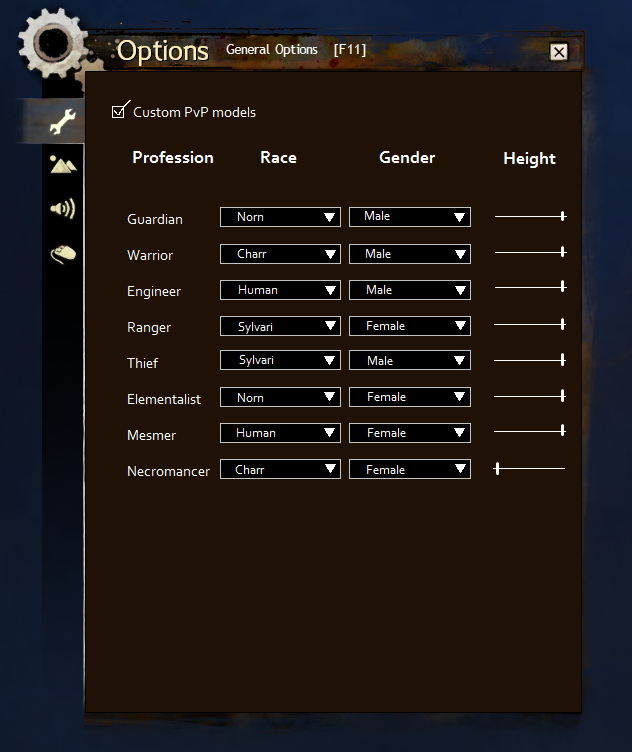Click the Warrior profession label
Image resolution: width=632 pixels, height=752 pixels.
[150, 255]
